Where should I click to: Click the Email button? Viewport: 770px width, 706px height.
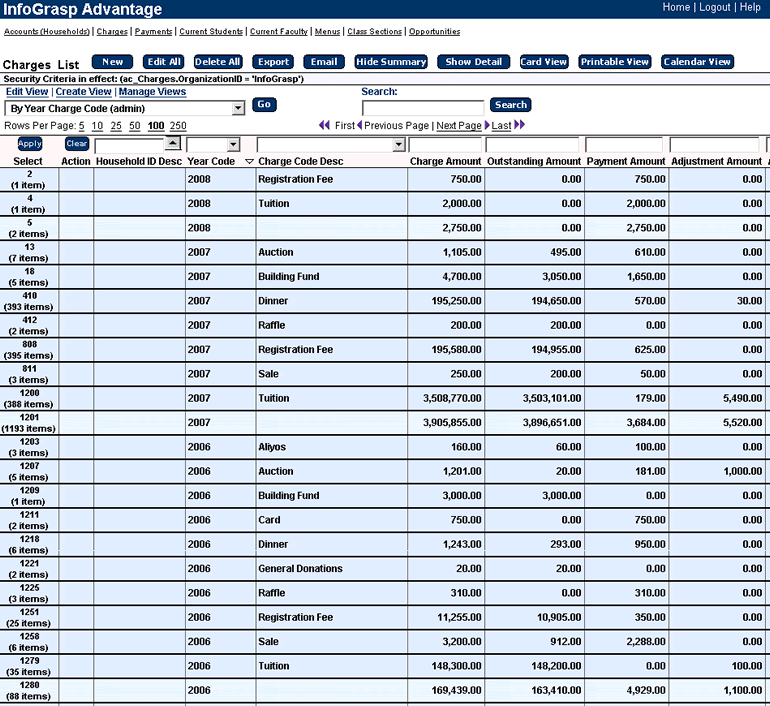324,62
